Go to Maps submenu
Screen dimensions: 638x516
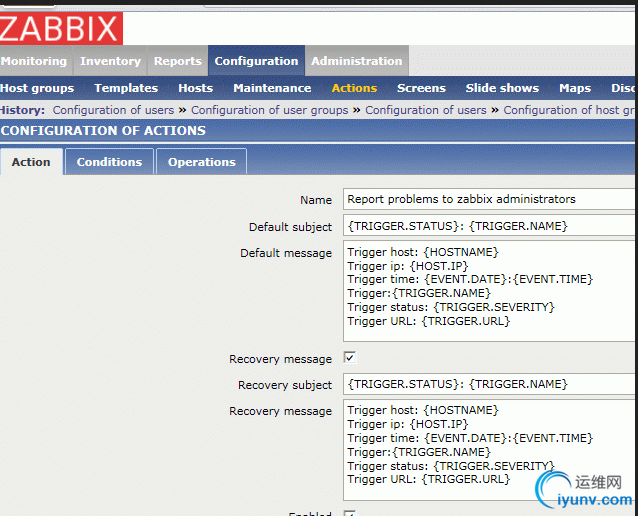pyautogui.click(x=575, y=88)
